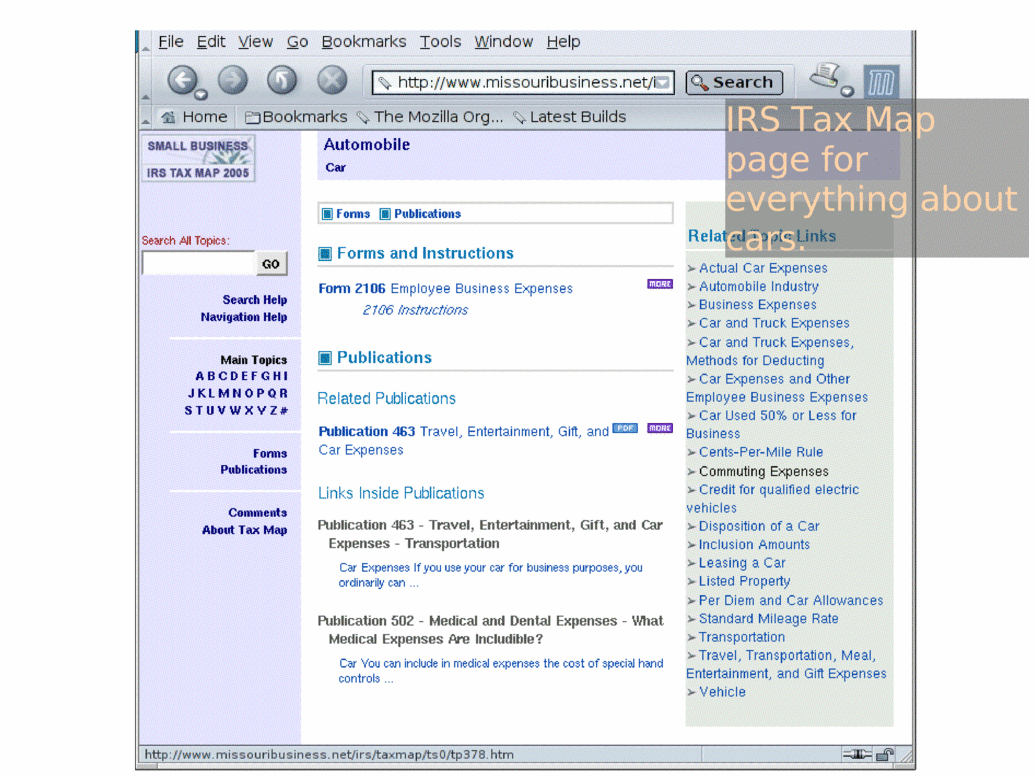This screenshot has height=778, width=1034.
Task: Reload the page with the Reload button
Action: [282, 81]
